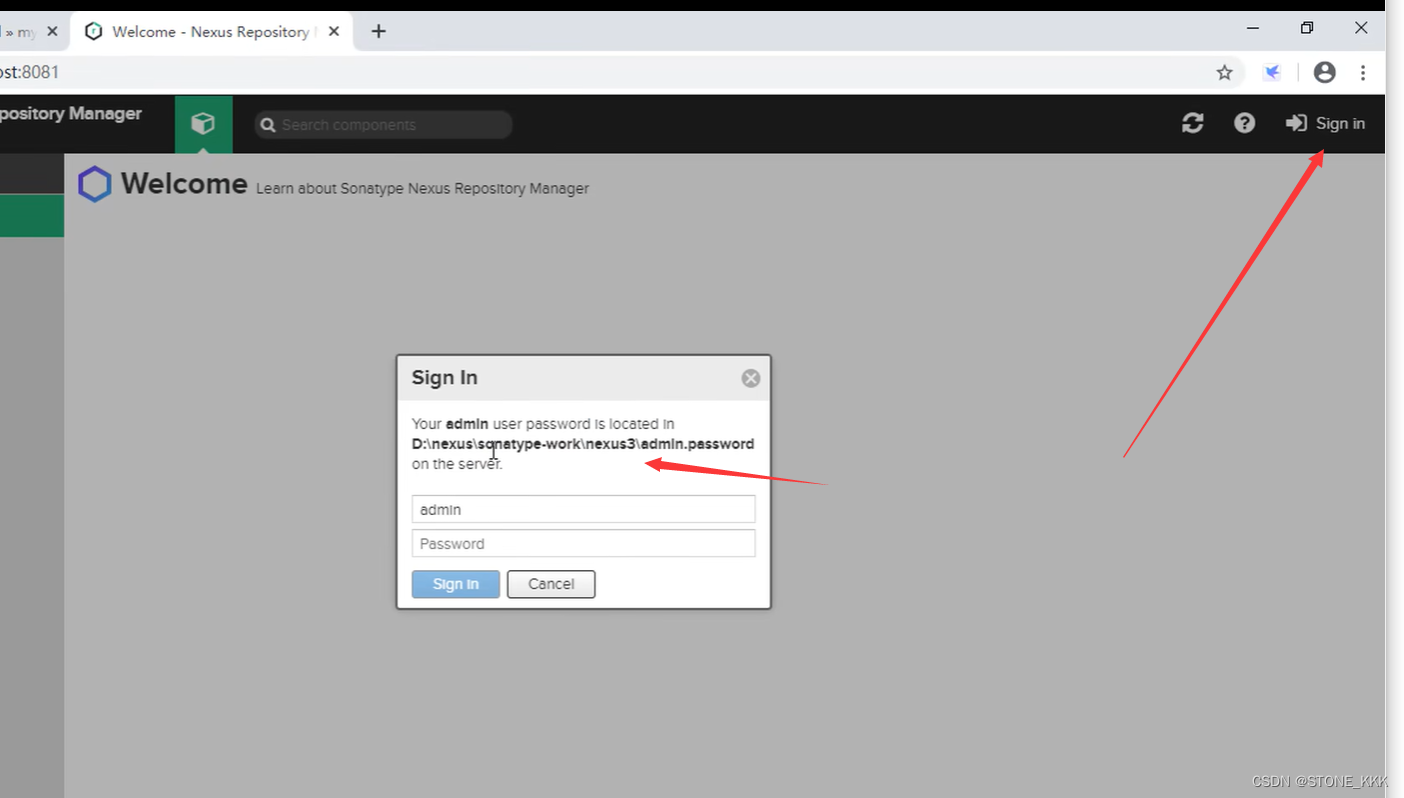Close the Sign In dialog with X
Viewport: 1404px width, 798px height.
[750, 378]
